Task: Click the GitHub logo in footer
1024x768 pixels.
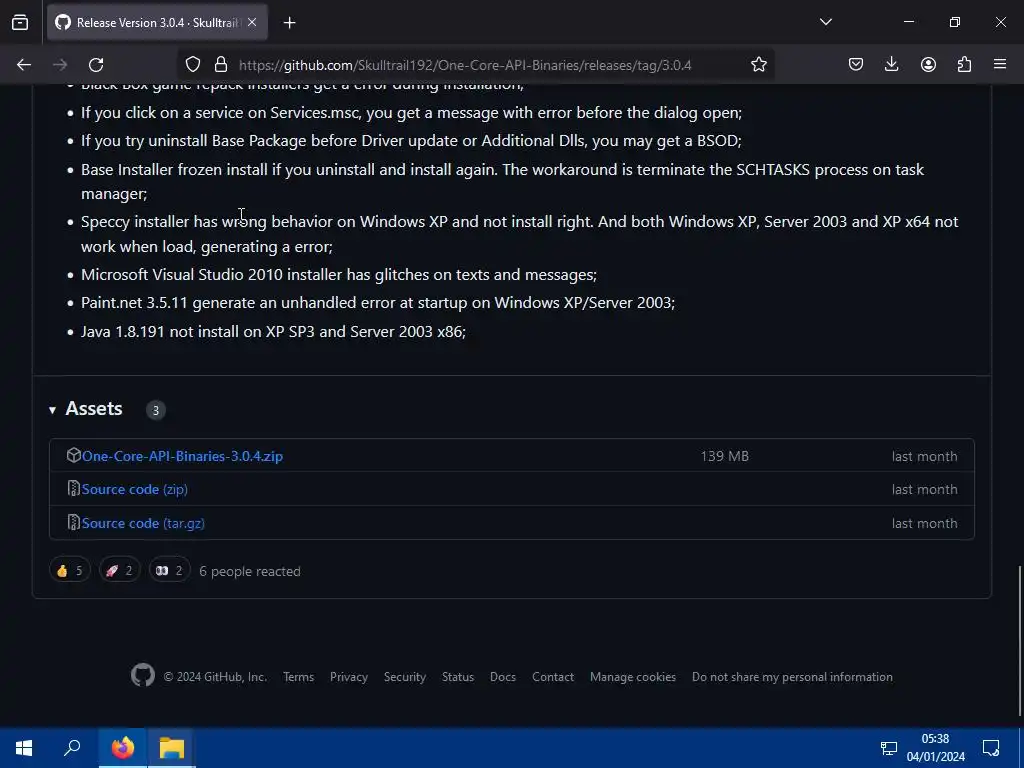Action: point(143,675)
